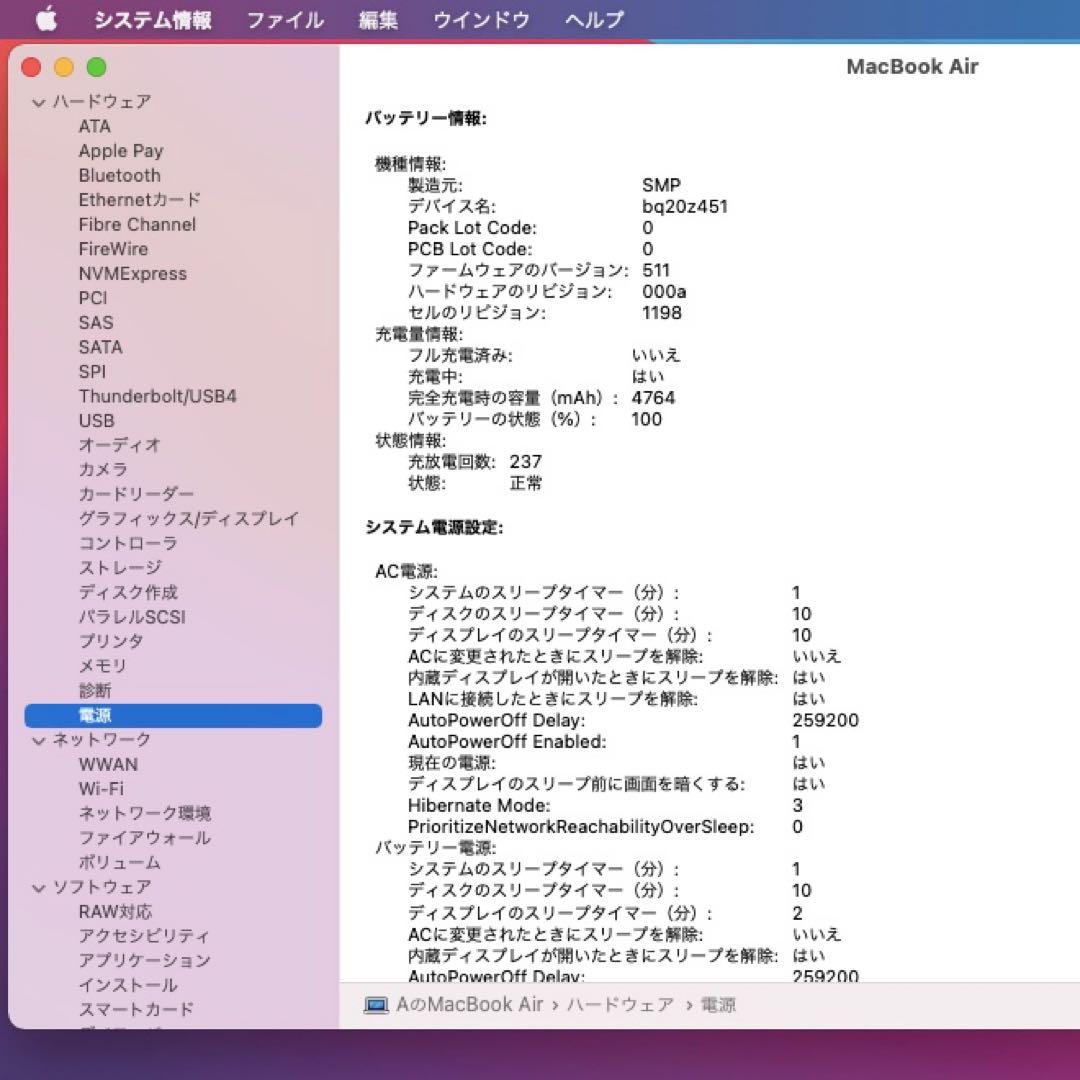
Task: View カメラ hardware information
Action: (102, 469)
